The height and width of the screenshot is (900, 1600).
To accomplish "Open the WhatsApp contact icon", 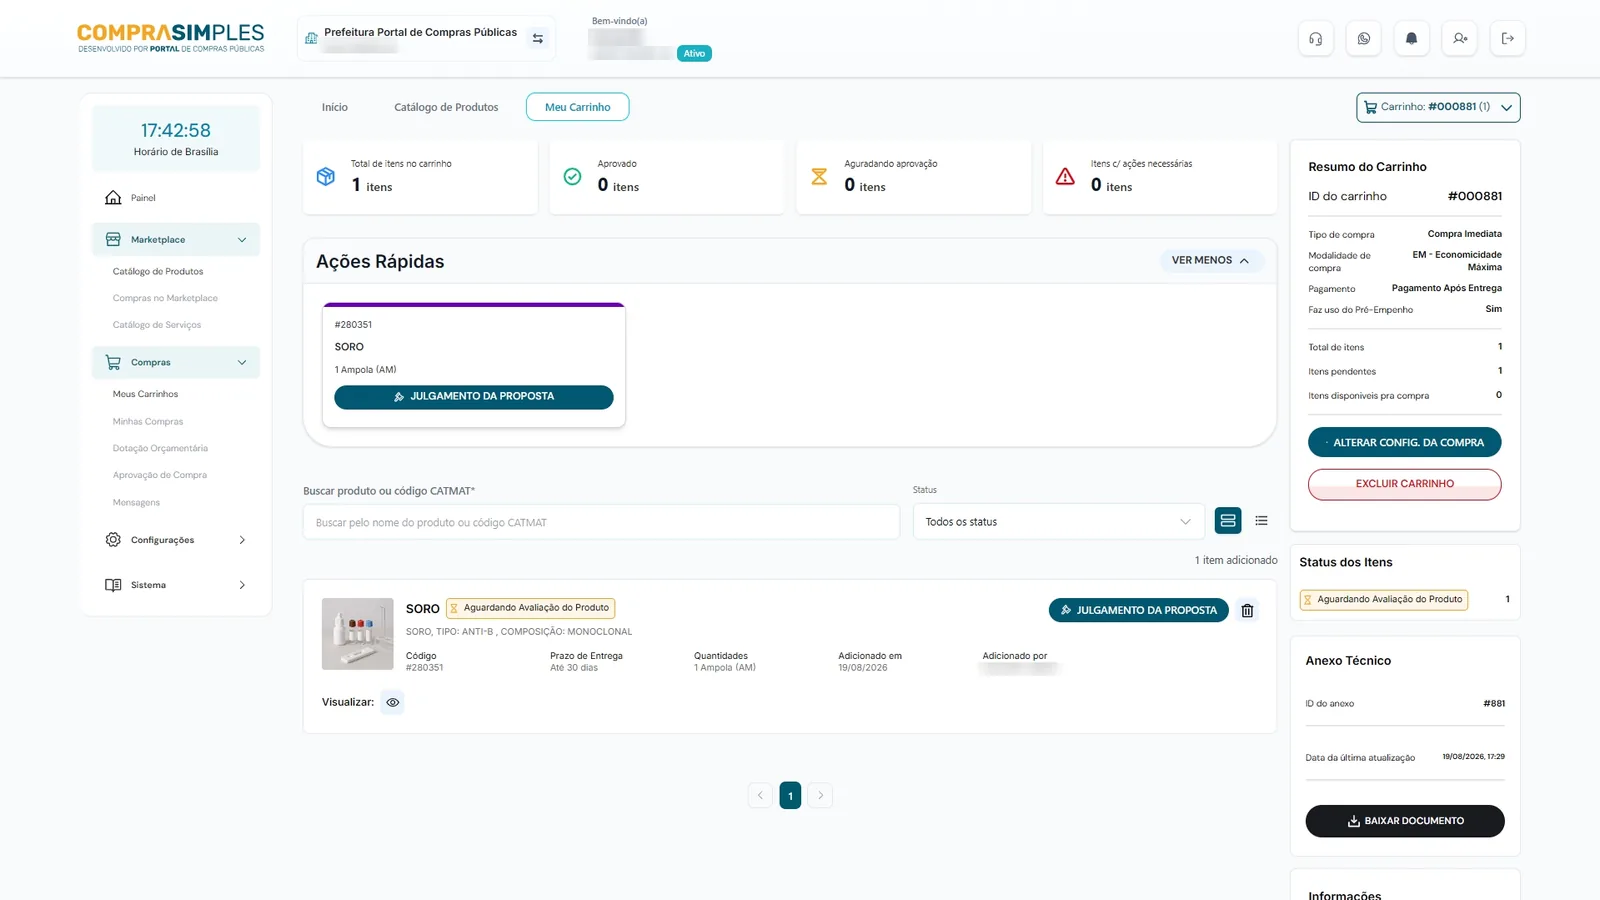I will pyautogui.click(x=1363, y=39).
